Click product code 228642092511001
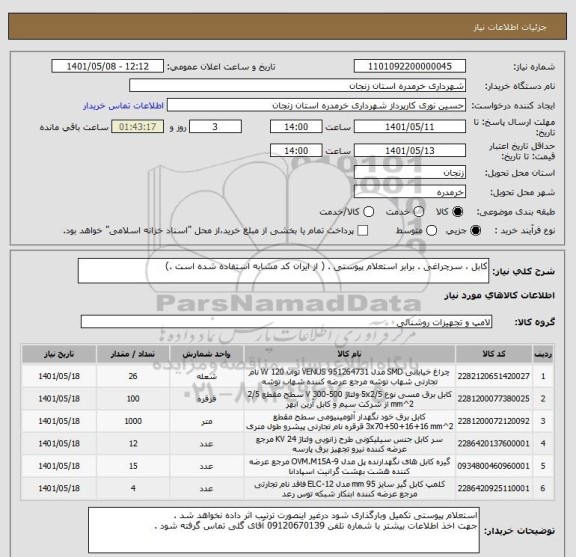 pos(494,488)
